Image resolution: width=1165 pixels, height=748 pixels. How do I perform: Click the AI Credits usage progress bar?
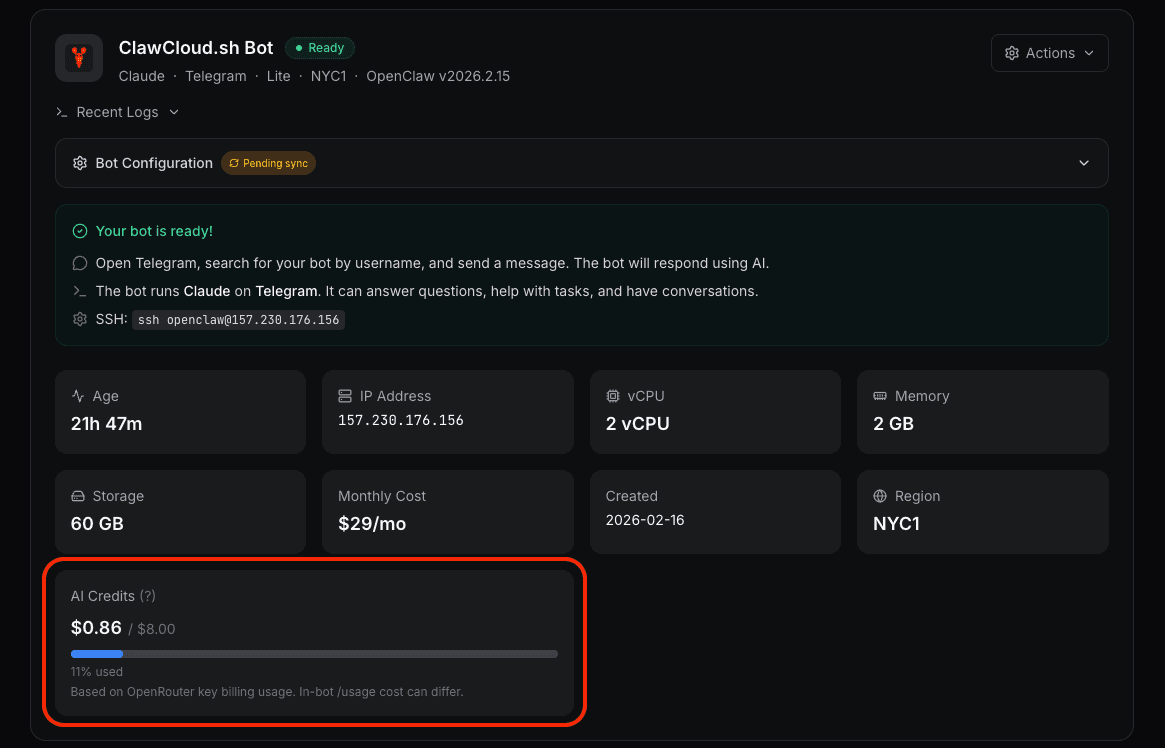(314, 653)
